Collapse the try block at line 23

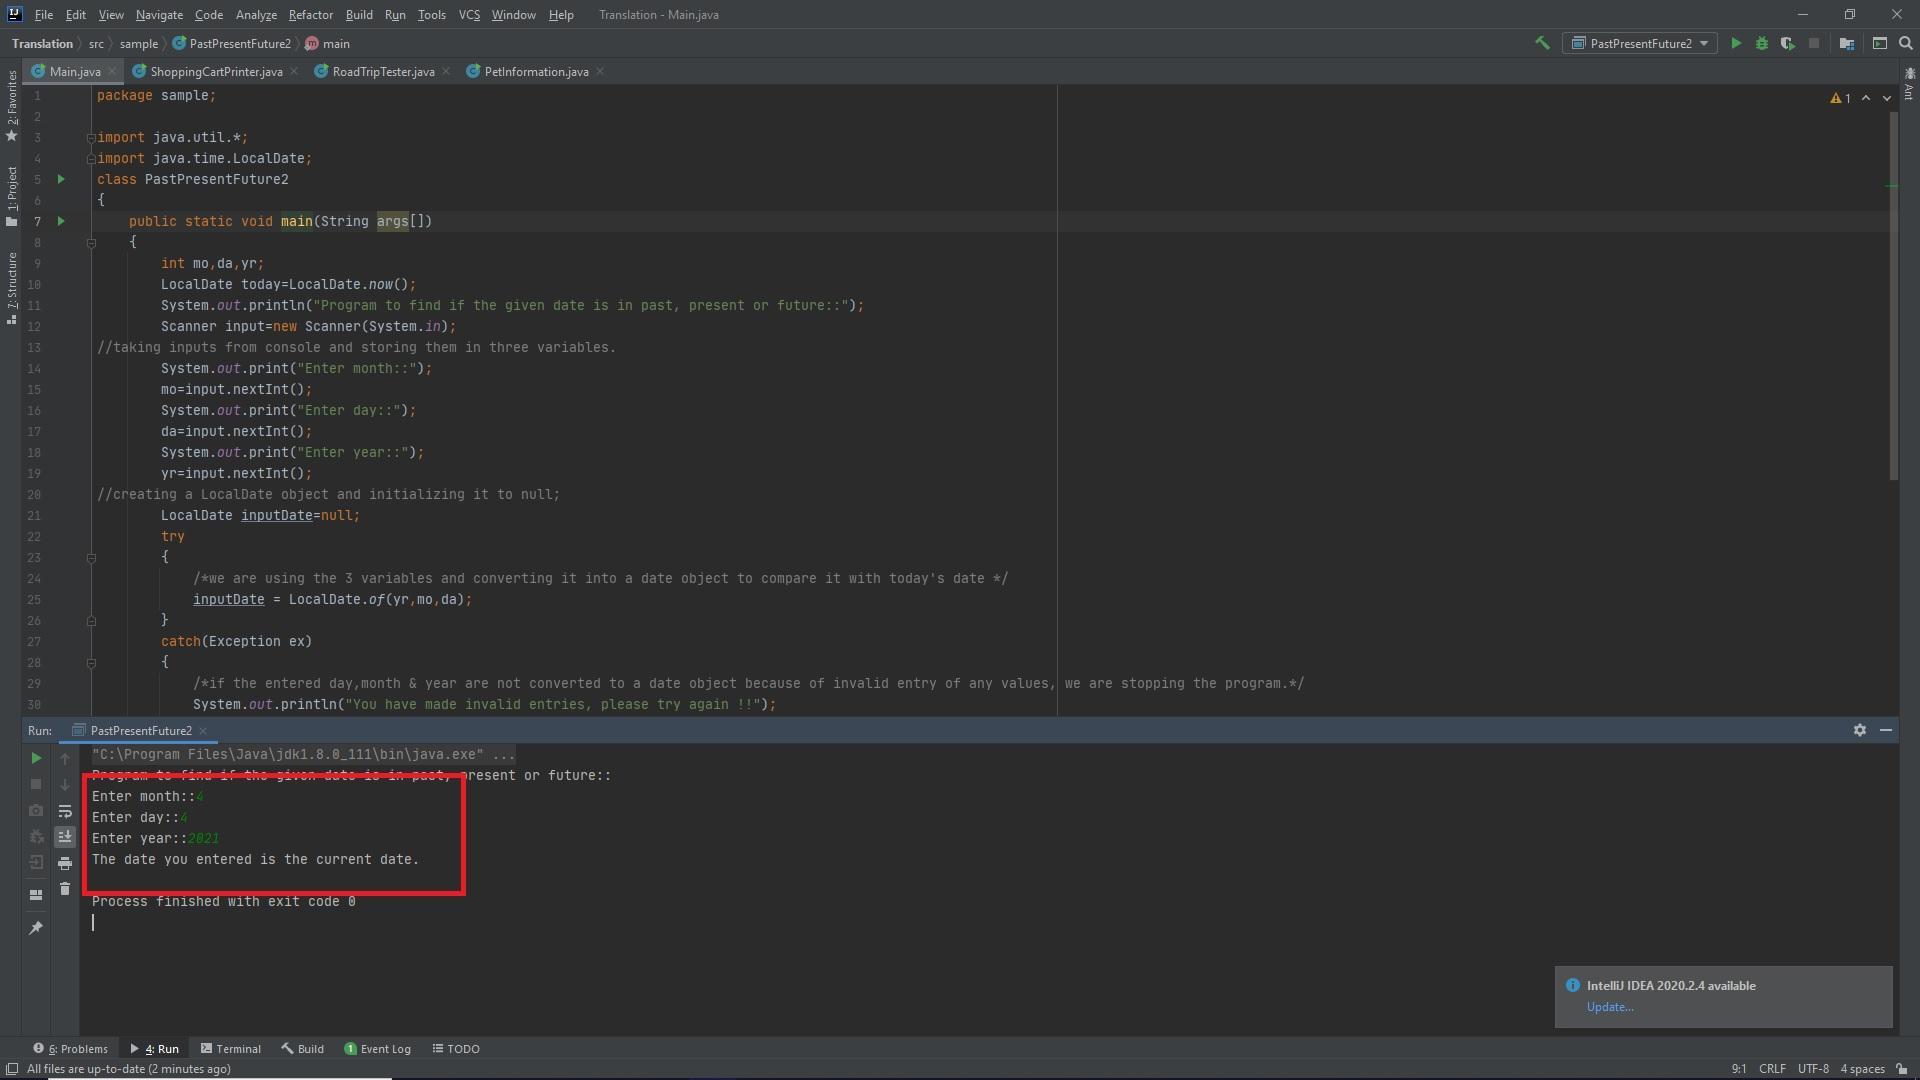[91, 558]
